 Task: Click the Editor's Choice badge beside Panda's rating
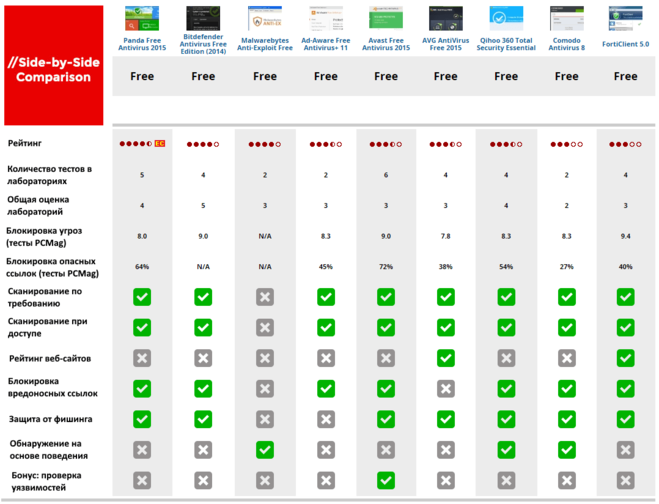pyautogui.click(x=159, y=145)
